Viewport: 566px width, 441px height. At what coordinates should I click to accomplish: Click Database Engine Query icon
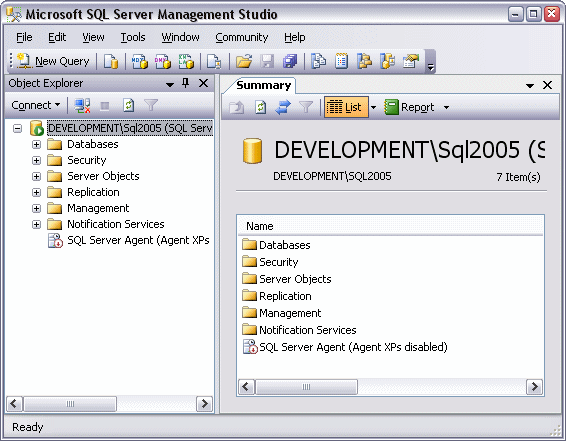111,61
